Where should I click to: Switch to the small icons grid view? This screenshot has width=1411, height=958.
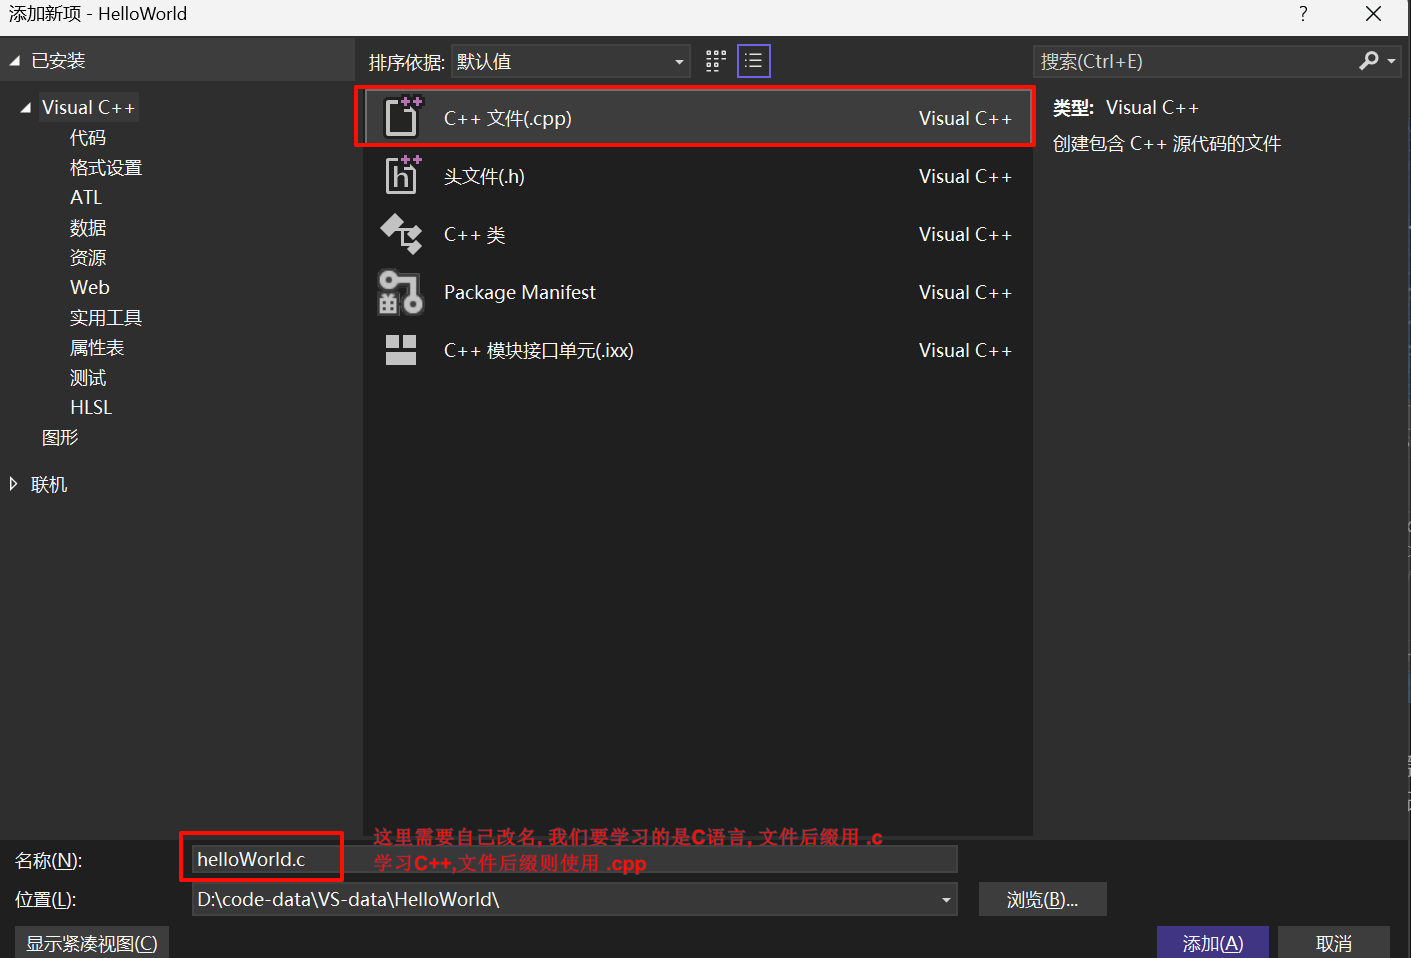pyautogui.click(x=715, y=61)
